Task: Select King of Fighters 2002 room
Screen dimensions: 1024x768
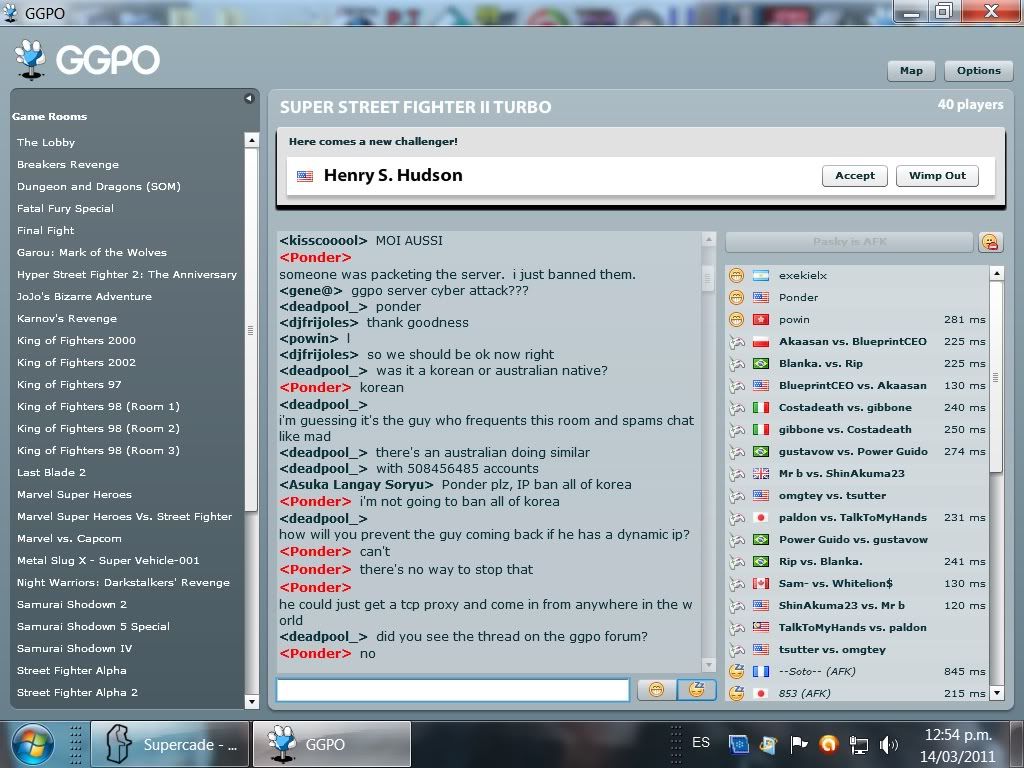Action: (x=76, y=362)
